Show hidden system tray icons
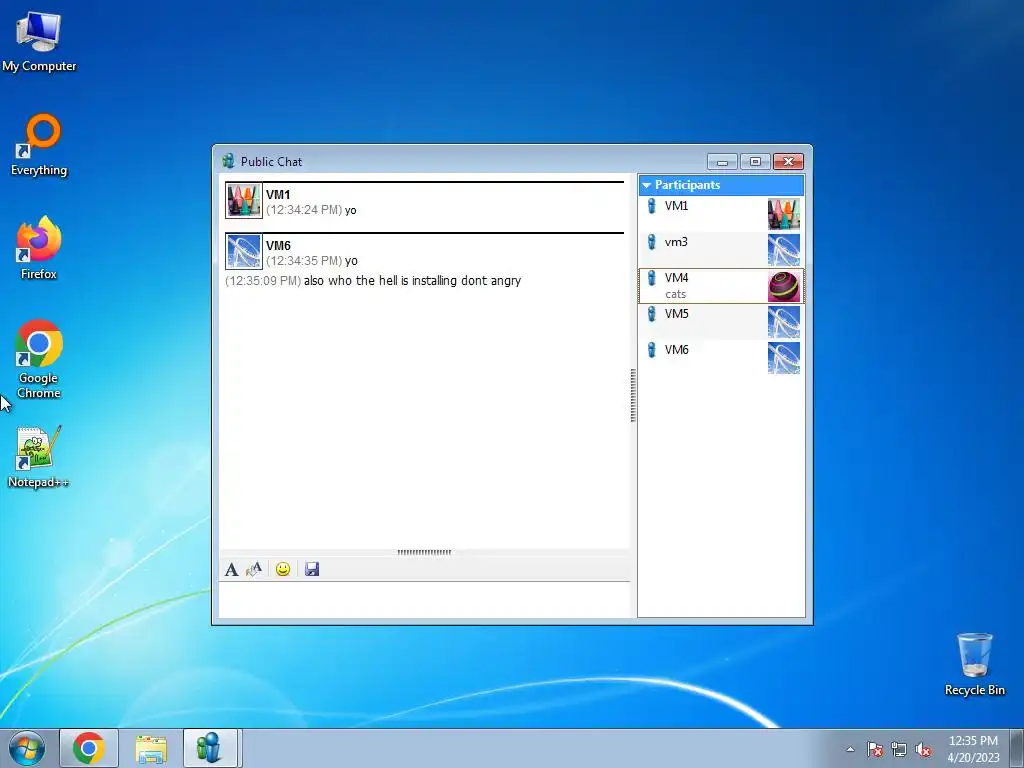 point(850,749)
